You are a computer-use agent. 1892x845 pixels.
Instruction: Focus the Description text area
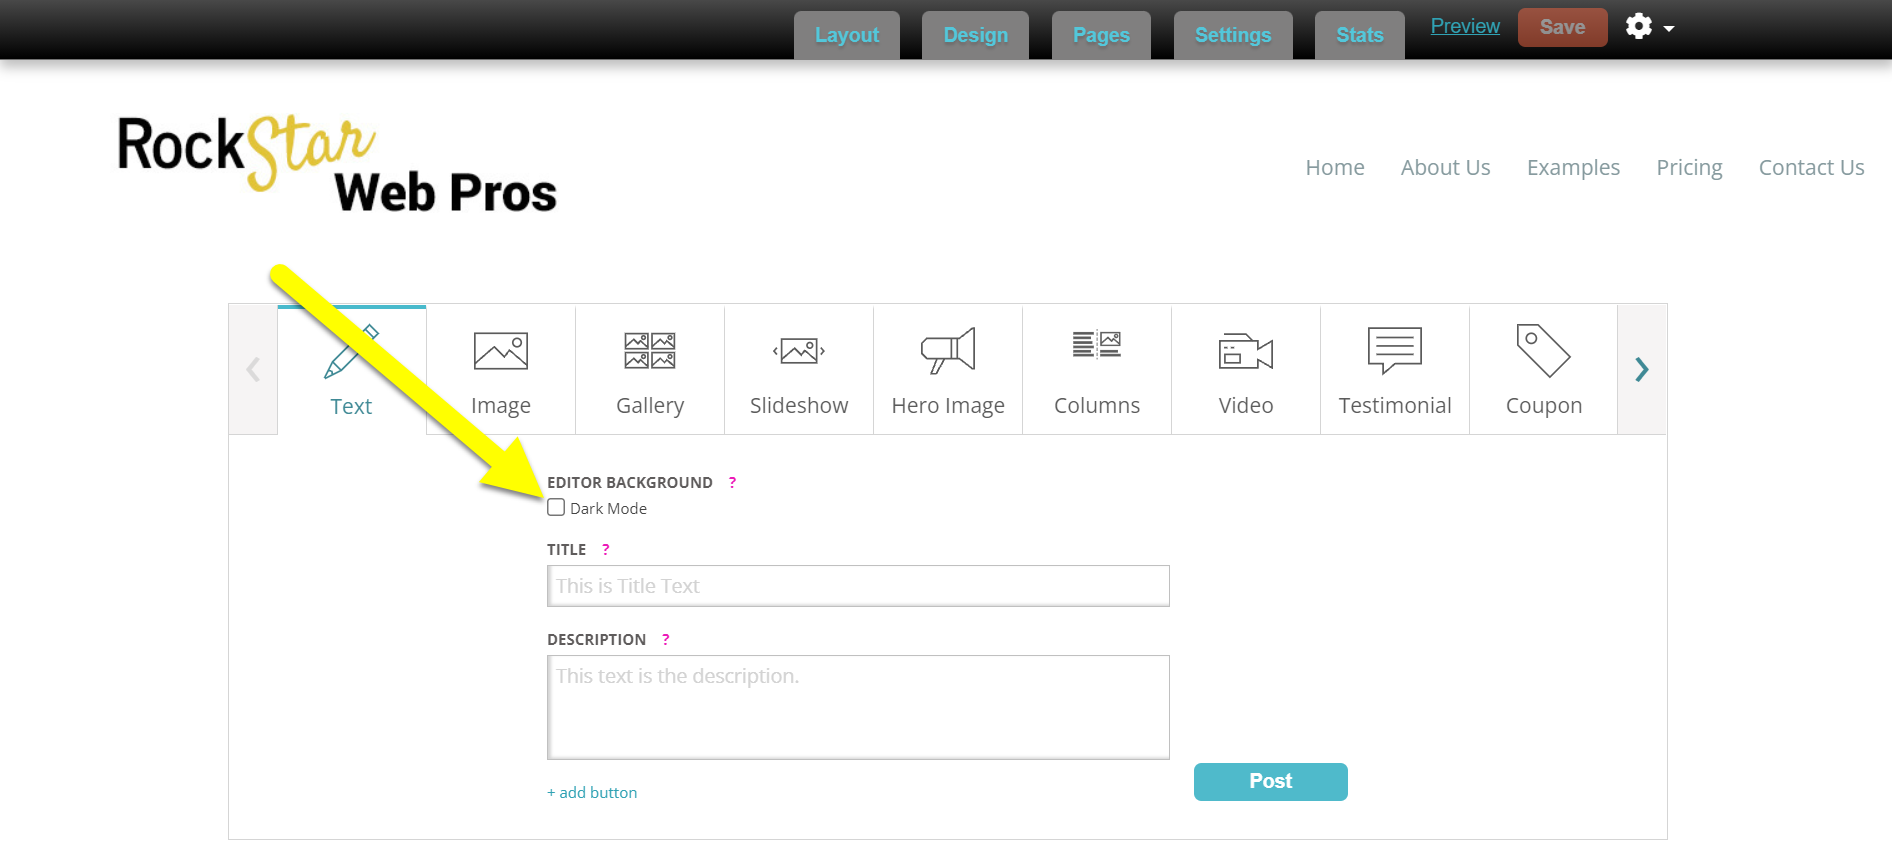[x=858, y=707]
